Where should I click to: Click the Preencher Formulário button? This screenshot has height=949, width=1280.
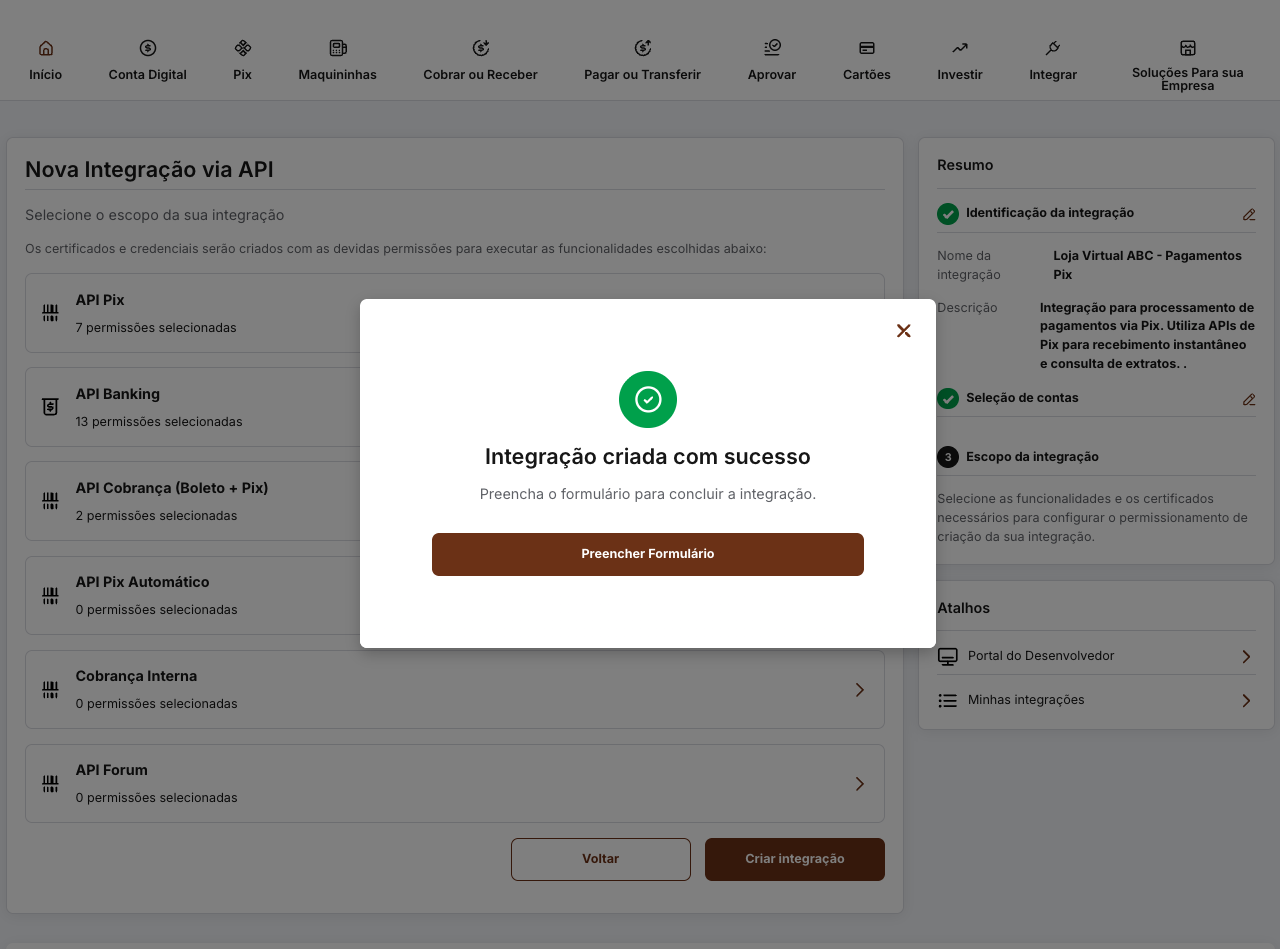click(x=647, y=554)
